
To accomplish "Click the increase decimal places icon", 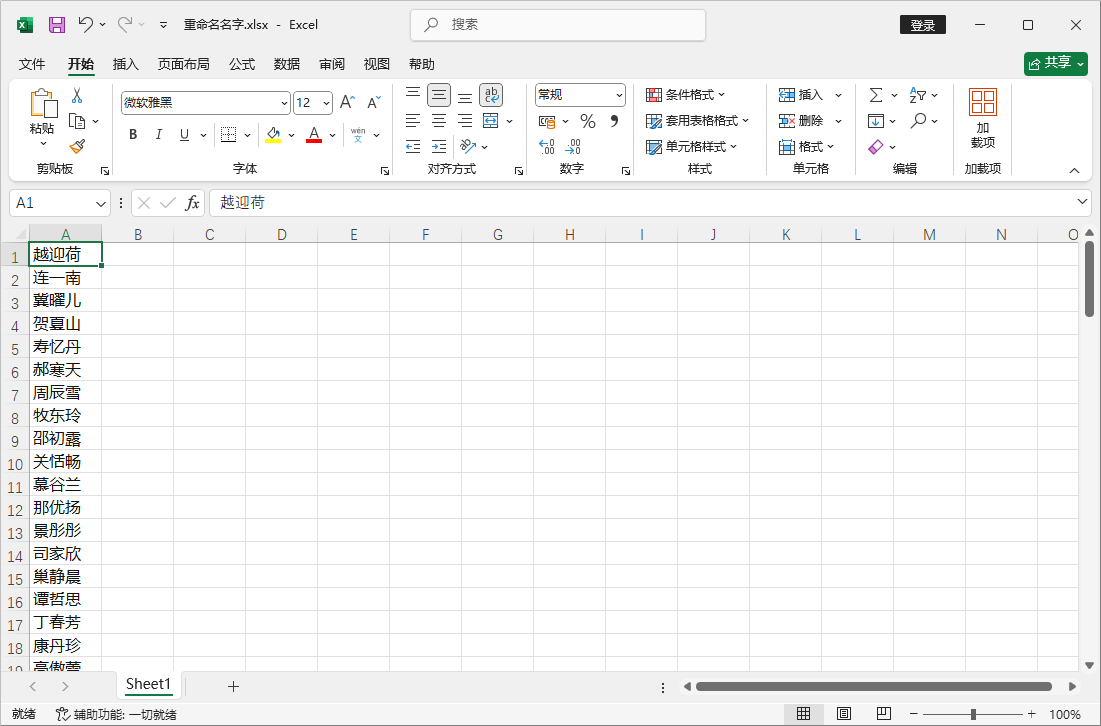I will [547, 147].
